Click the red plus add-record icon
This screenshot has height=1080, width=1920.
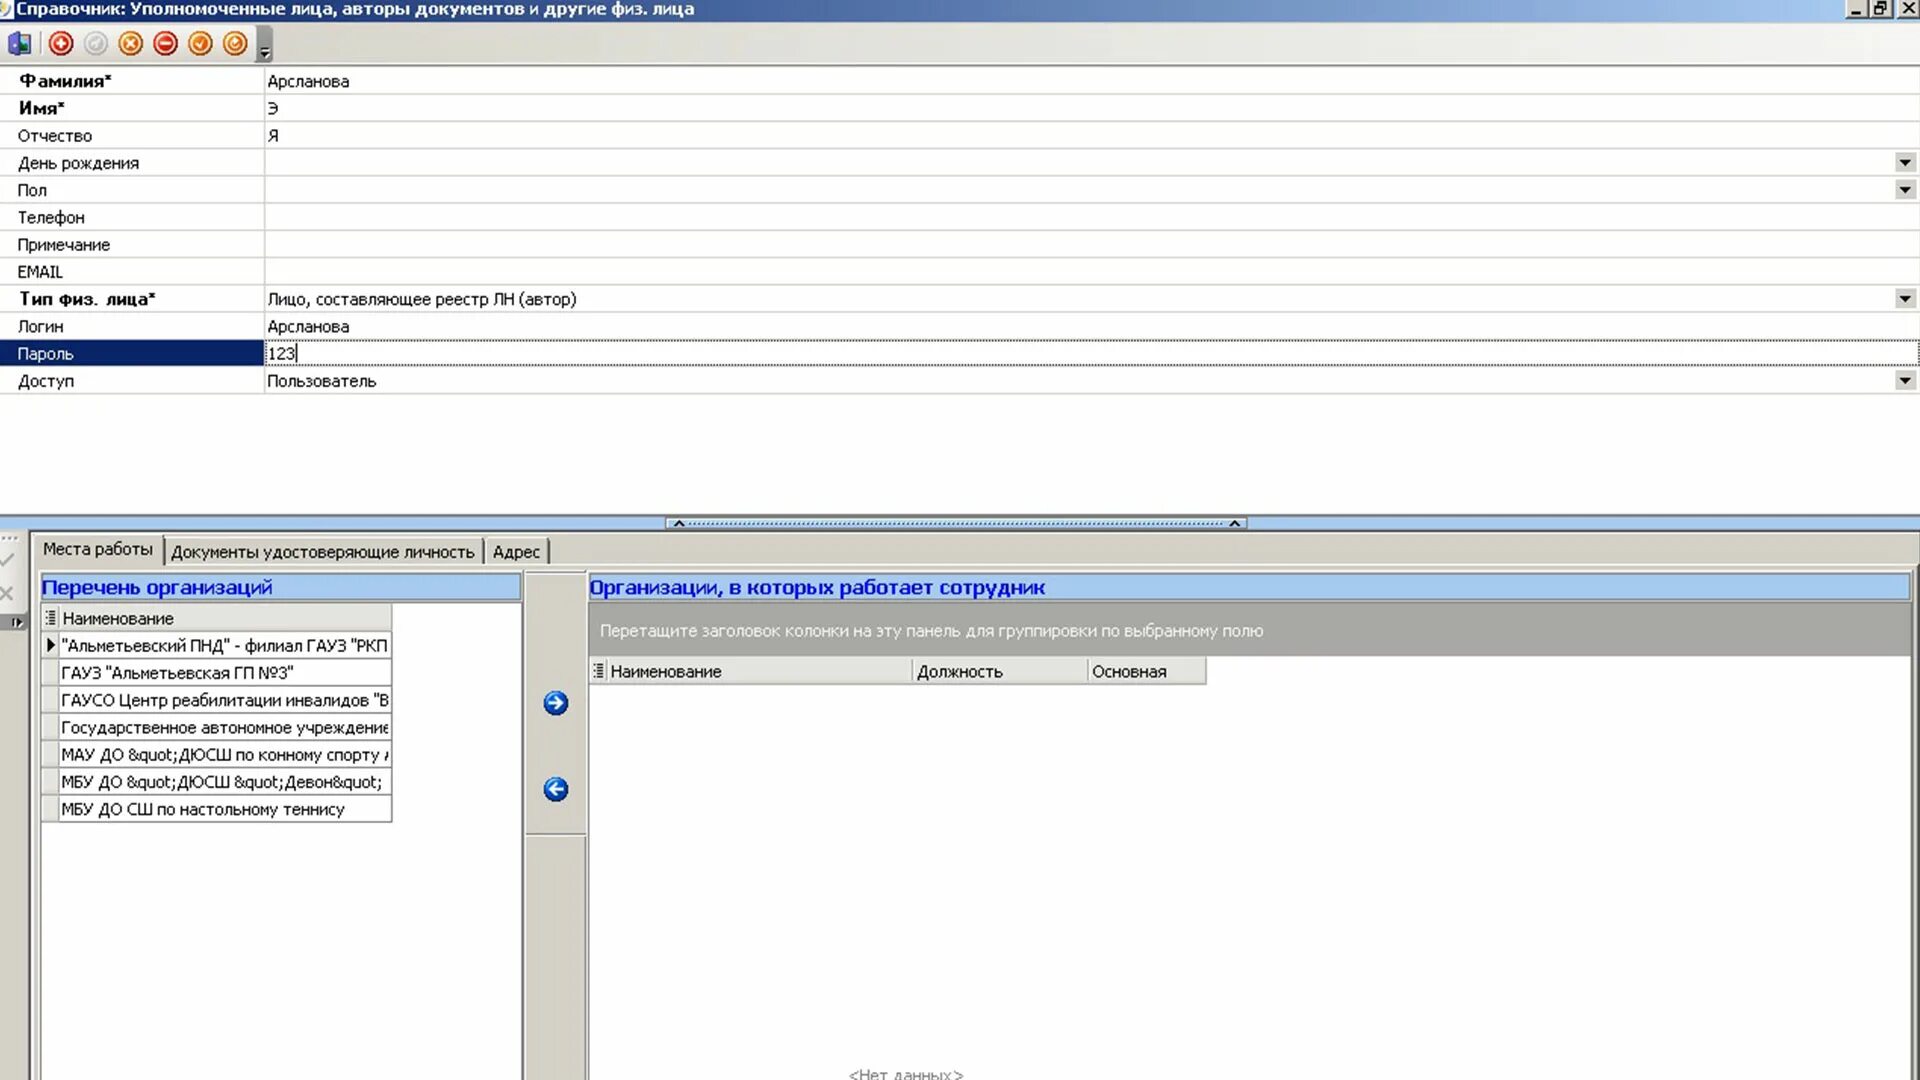pos(61,44)
